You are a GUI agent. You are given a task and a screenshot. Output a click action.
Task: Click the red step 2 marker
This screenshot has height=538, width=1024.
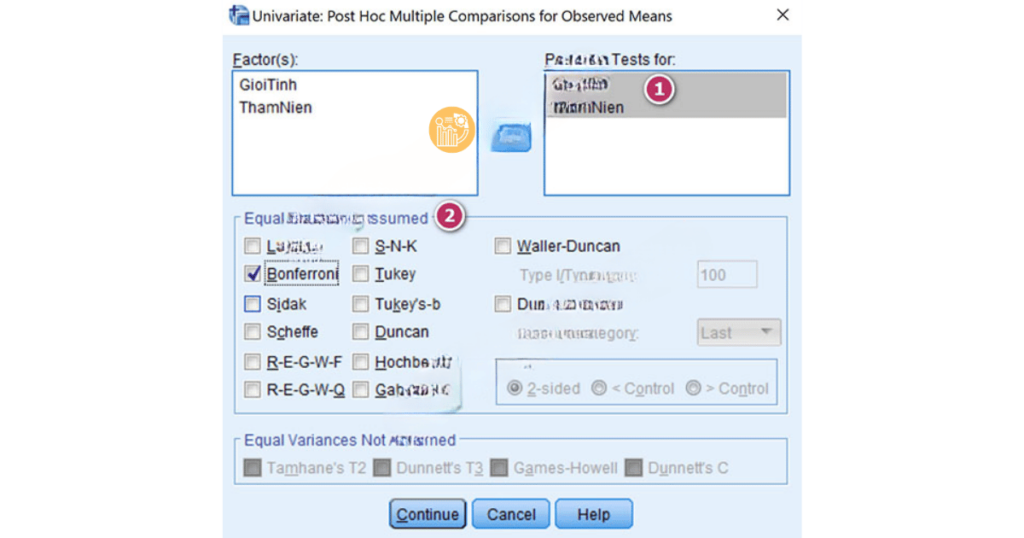point(451,216)
